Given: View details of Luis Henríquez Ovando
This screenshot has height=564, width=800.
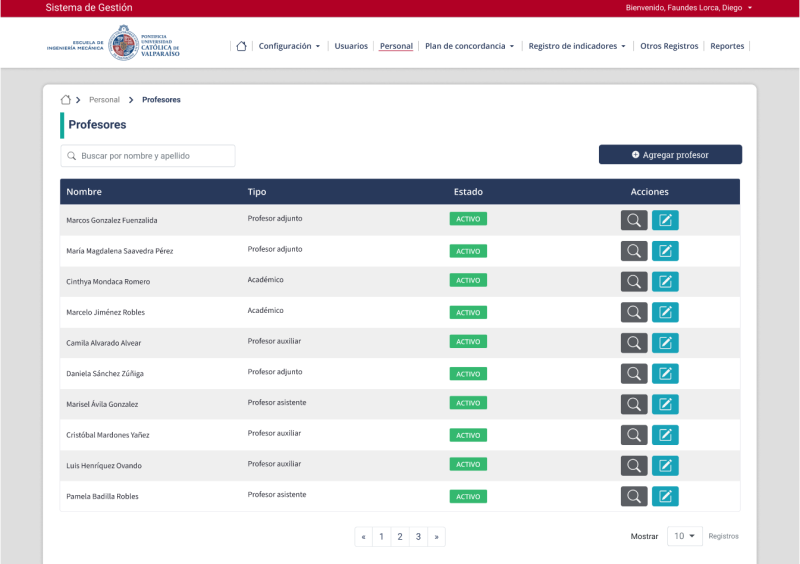Looking at the screenshot, I should click(634, 465).
